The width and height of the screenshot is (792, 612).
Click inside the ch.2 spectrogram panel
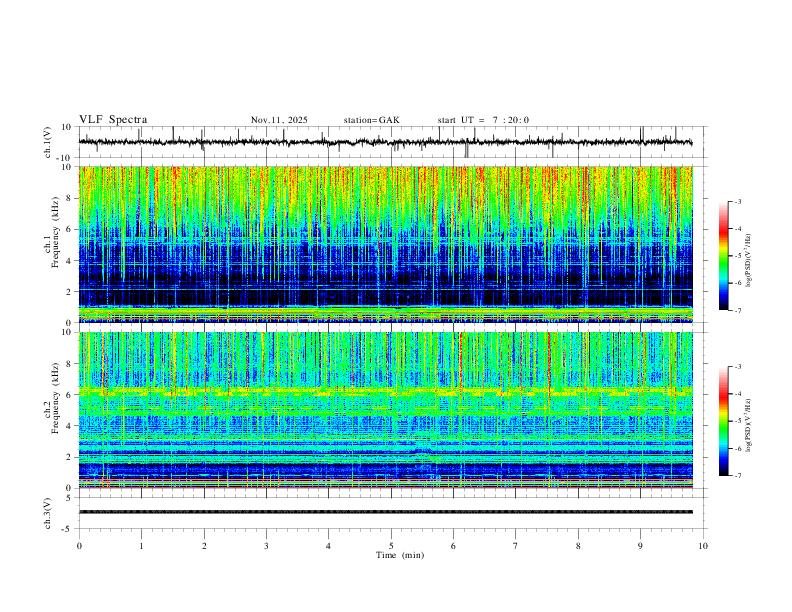(385, 410)
